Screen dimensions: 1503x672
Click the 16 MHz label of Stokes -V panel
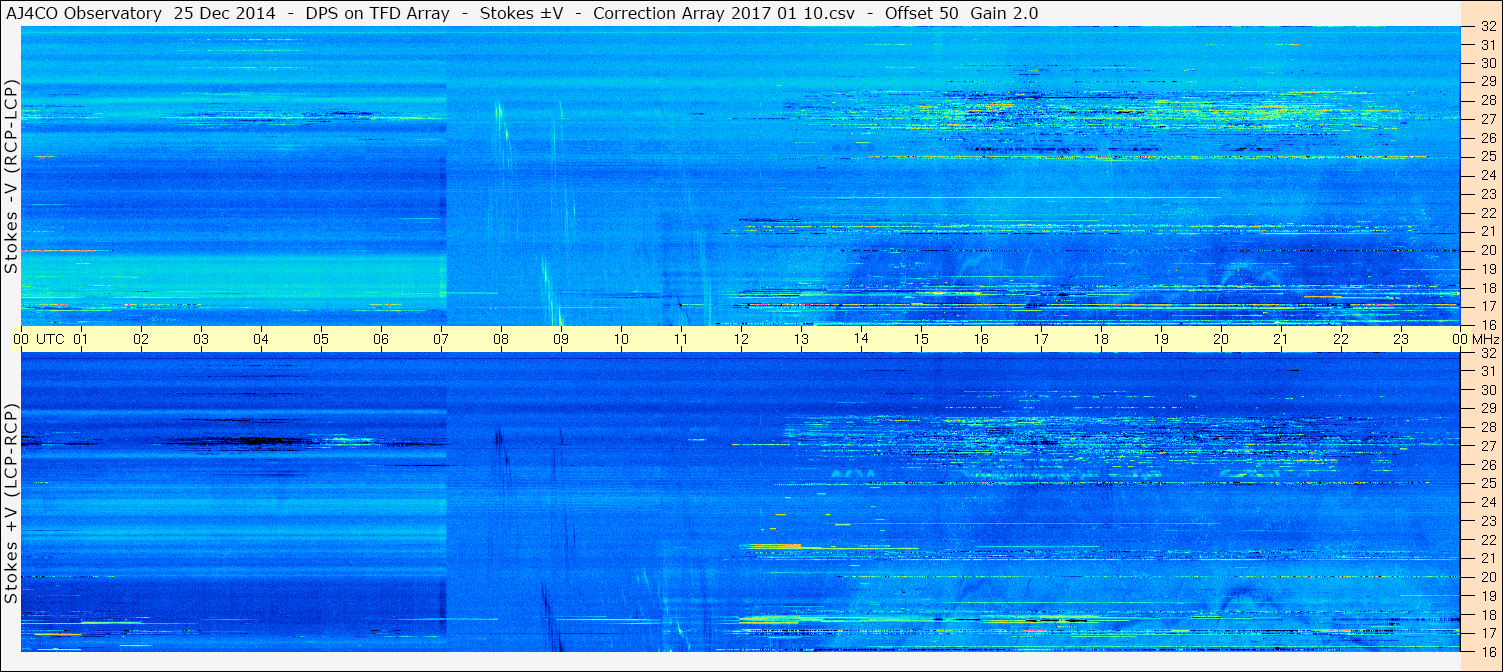[x=1487, y=325]
